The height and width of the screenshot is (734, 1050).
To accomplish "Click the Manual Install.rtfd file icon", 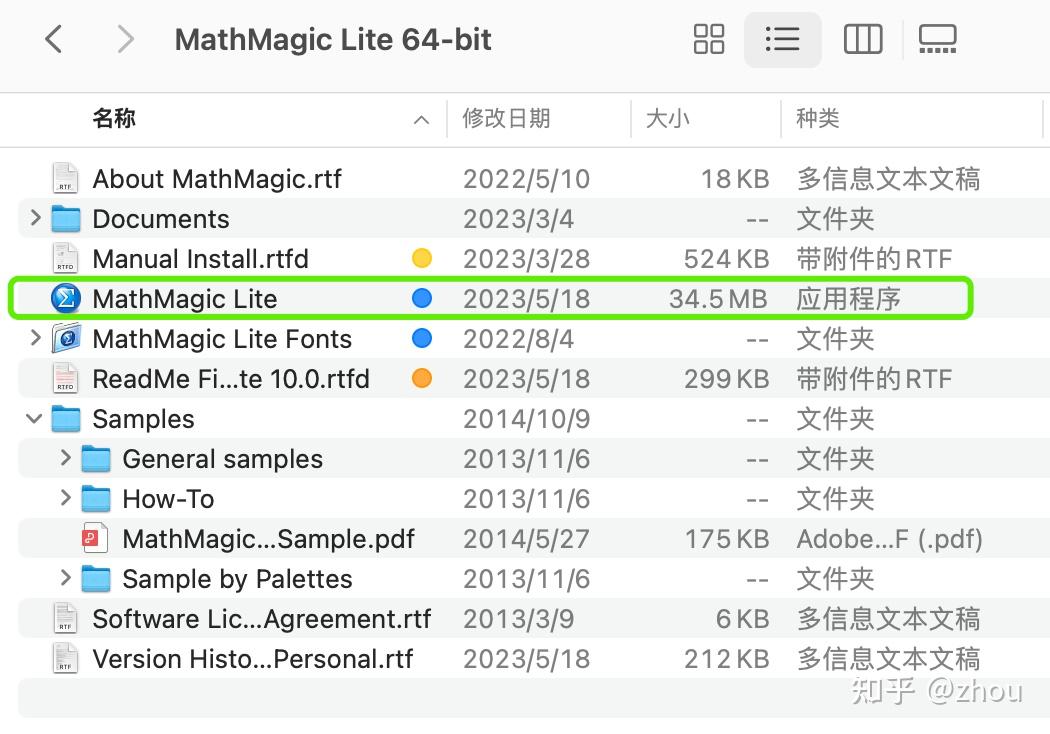I will pyautogui.click(x=65, y=259).
